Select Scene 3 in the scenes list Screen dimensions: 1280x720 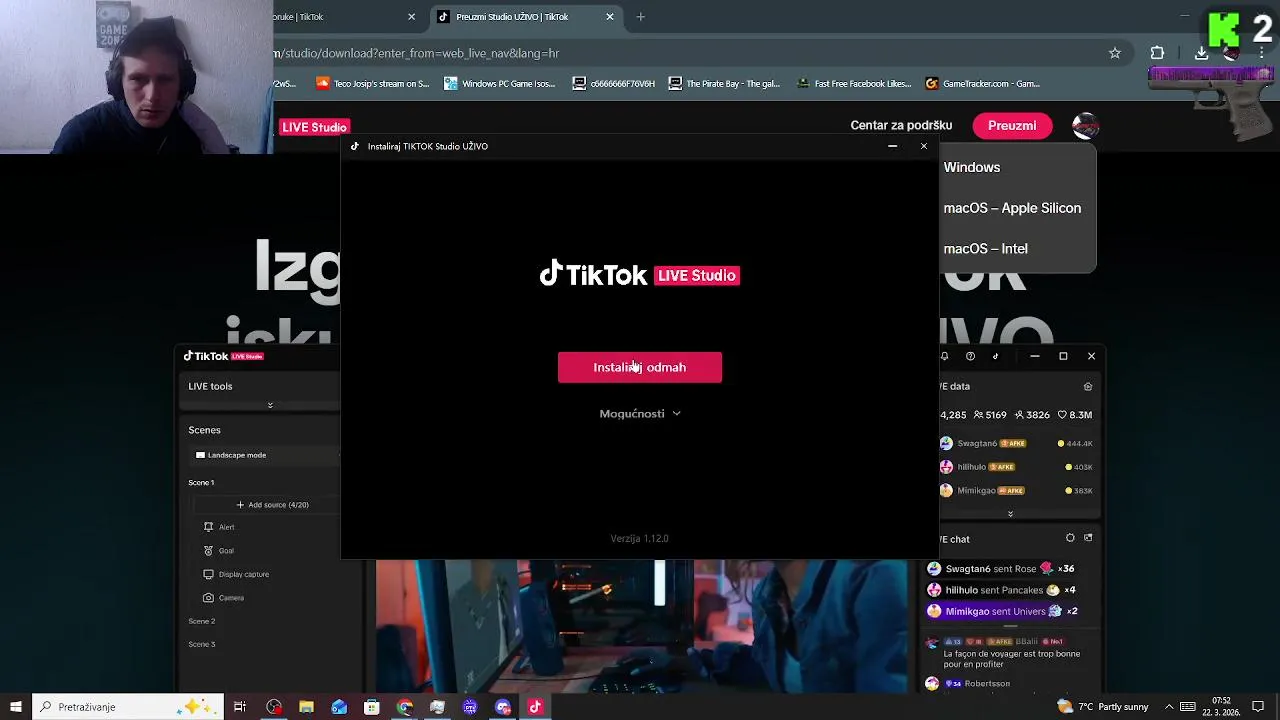coord(201,644)
